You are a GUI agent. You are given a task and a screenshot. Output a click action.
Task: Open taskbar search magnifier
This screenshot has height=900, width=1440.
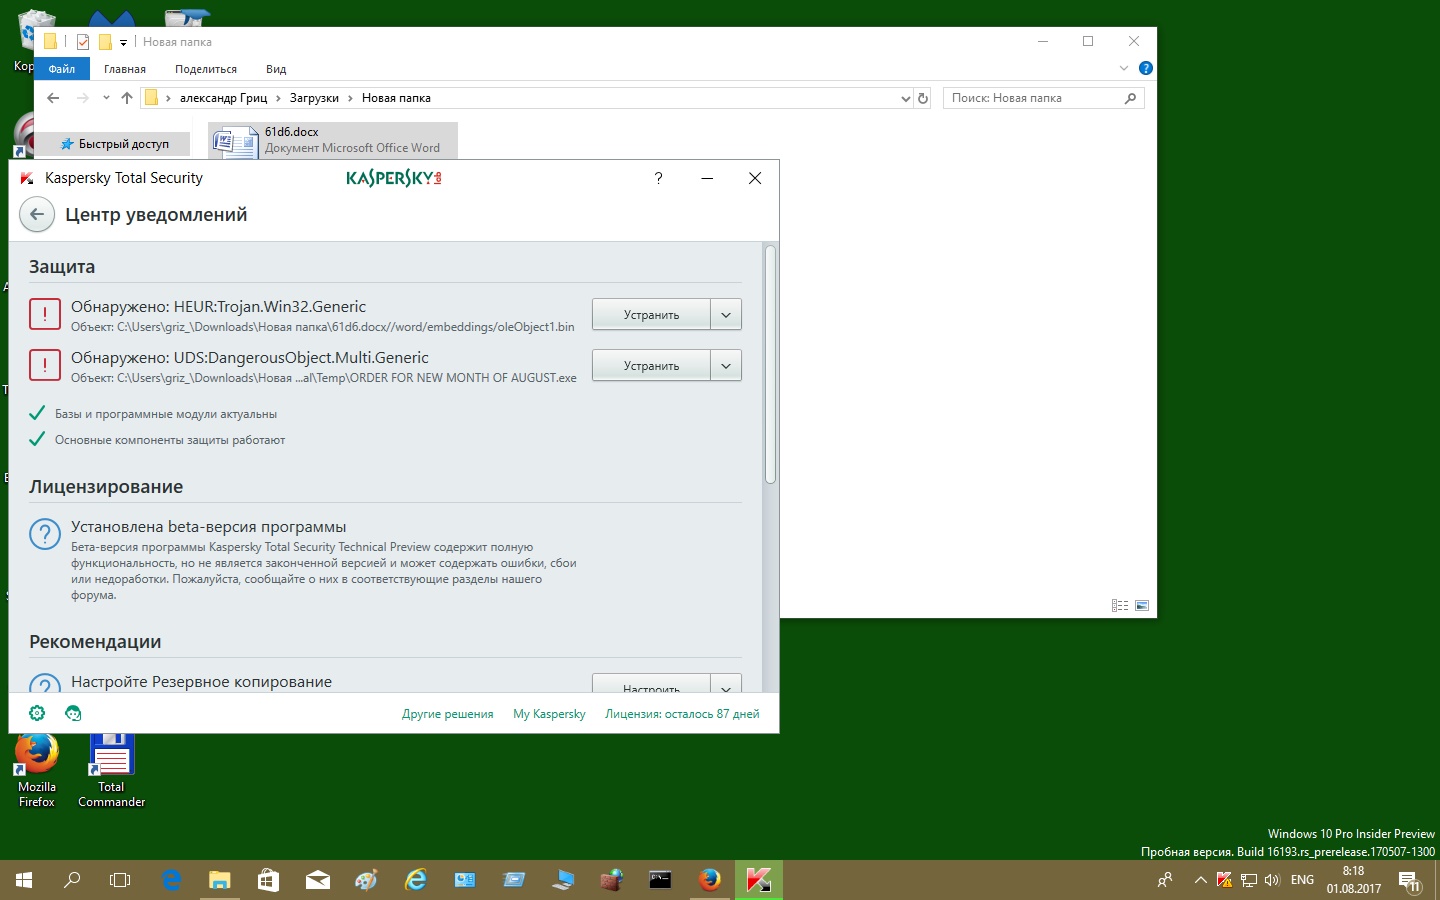click(72, 880)
